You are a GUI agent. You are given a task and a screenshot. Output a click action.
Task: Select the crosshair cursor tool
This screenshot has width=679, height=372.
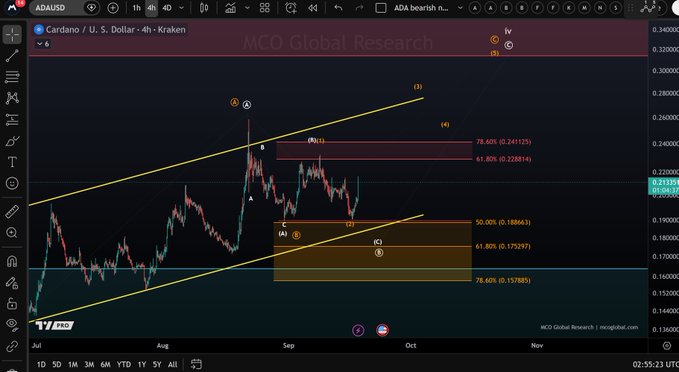[x=12, y=35]
